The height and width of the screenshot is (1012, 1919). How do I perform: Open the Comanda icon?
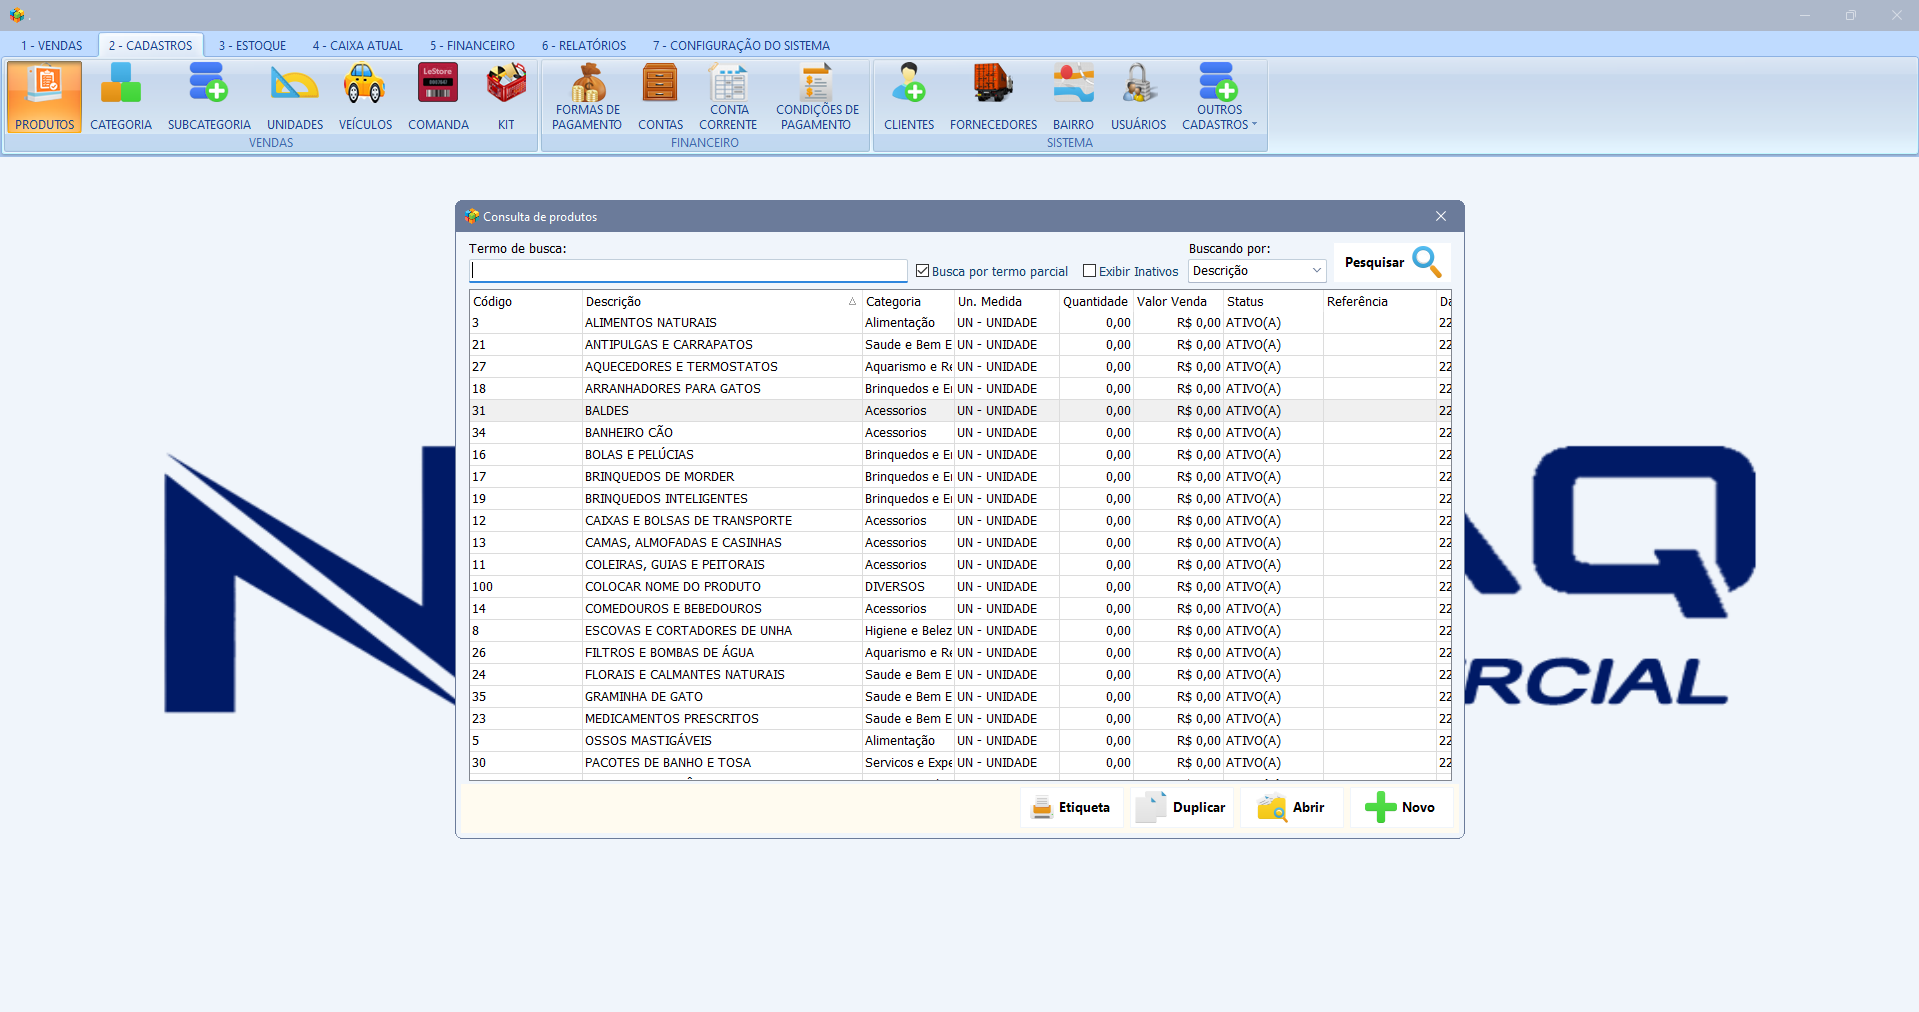point(438,96)
